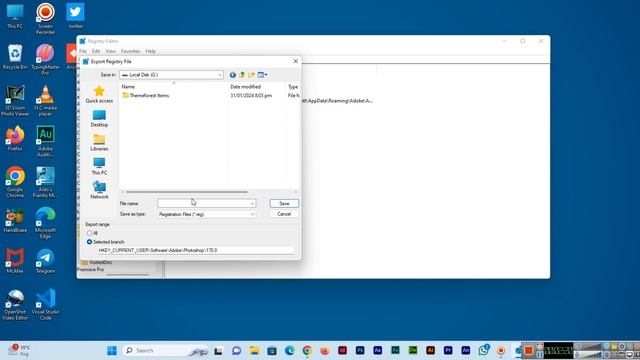Launch Visual Studio Code from desktop
The image size is (640, 360).
tap(45, 304)
